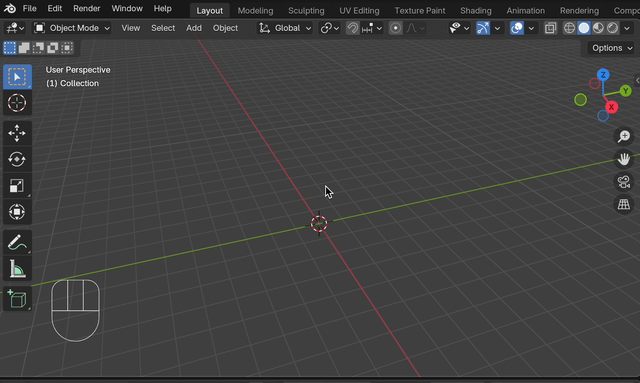Viewport: 640px width, 383px height.
Task: Set selection mode to subtract
Action: [38, 48]
